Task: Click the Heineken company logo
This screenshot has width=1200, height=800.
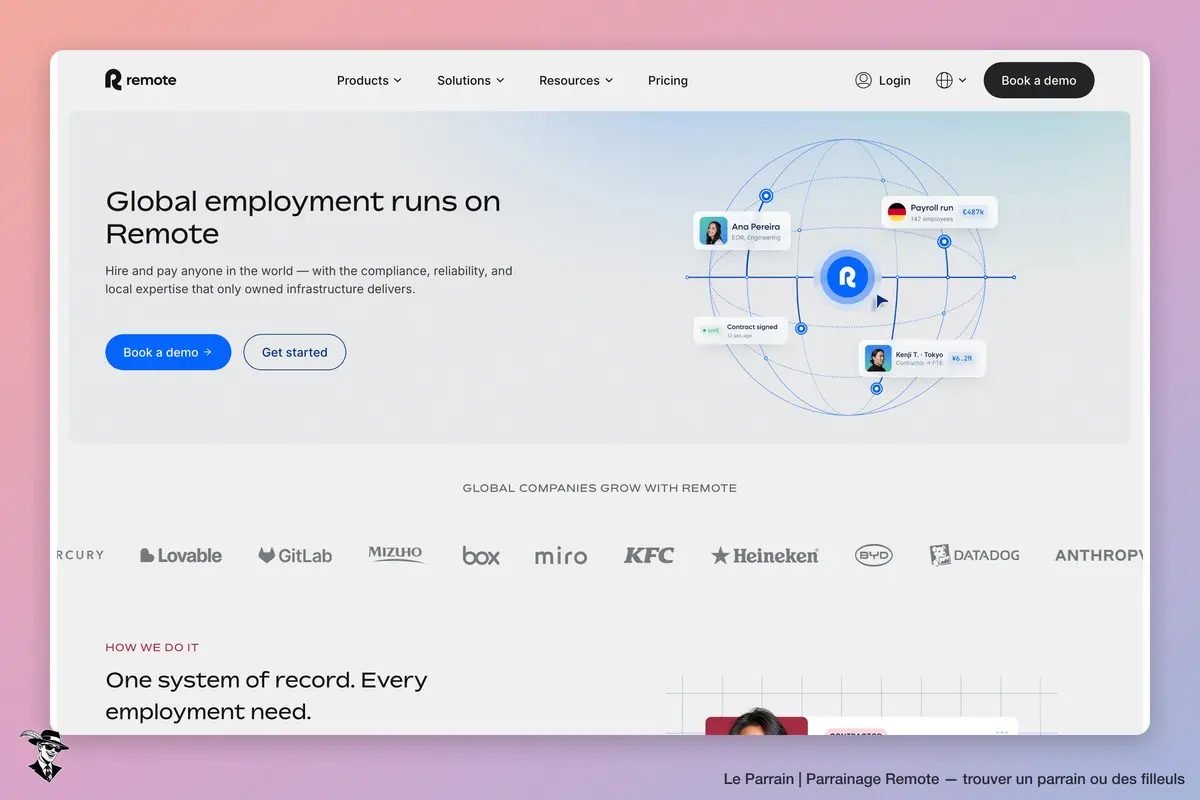Action: [765, 555]
